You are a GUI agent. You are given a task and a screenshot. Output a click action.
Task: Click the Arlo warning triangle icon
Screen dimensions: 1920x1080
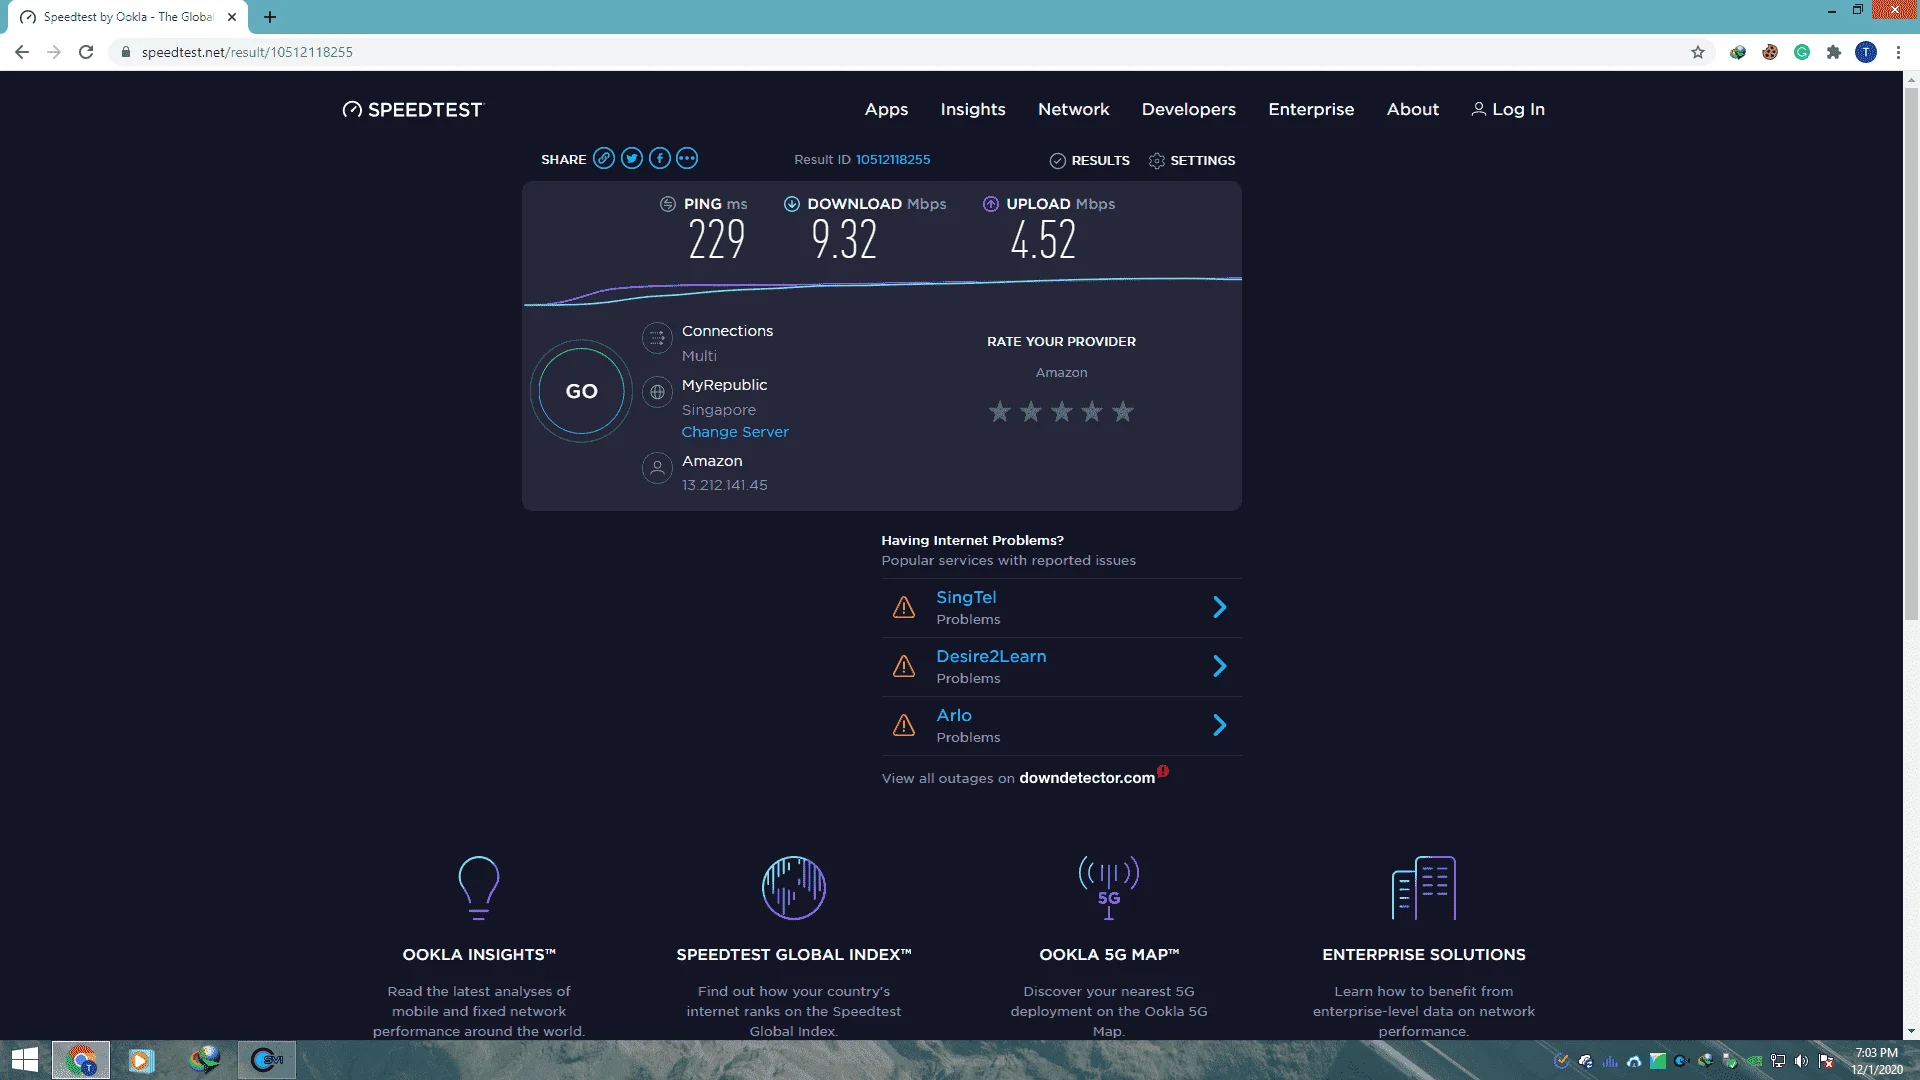coord(904,725)
